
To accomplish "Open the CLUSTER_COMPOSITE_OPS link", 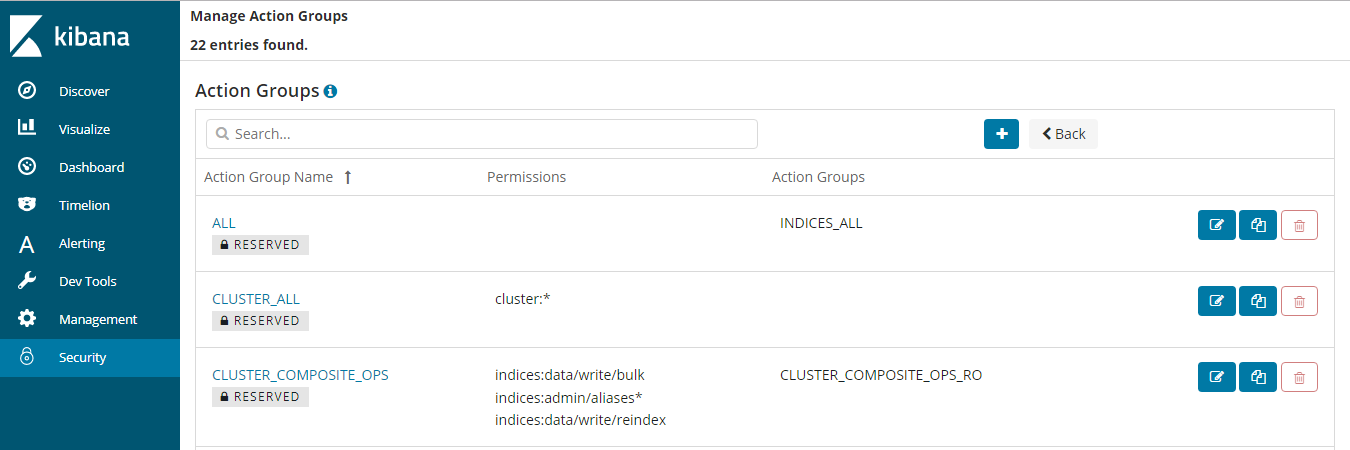I will click(300, 375).
